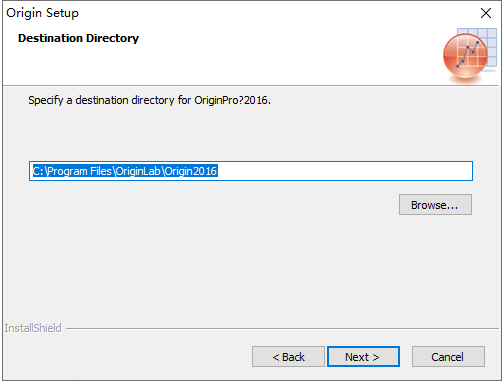The image size is (504, 383).
Task: Click inside the destination path field
Action: pyautogui.click(x=251, y=171)
